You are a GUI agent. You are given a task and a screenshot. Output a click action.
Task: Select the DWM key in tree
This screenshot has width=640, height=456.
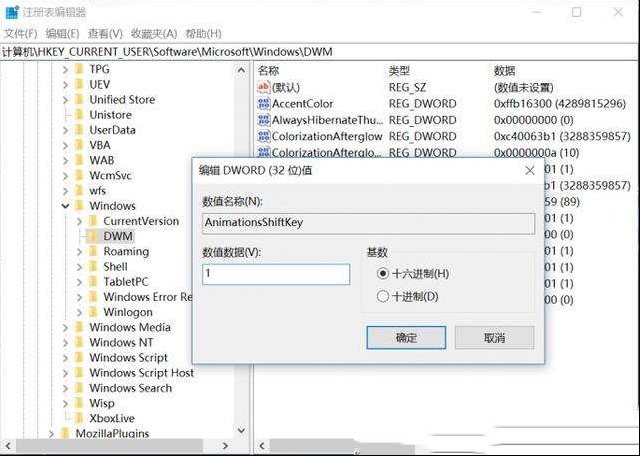tap(118, 236)
